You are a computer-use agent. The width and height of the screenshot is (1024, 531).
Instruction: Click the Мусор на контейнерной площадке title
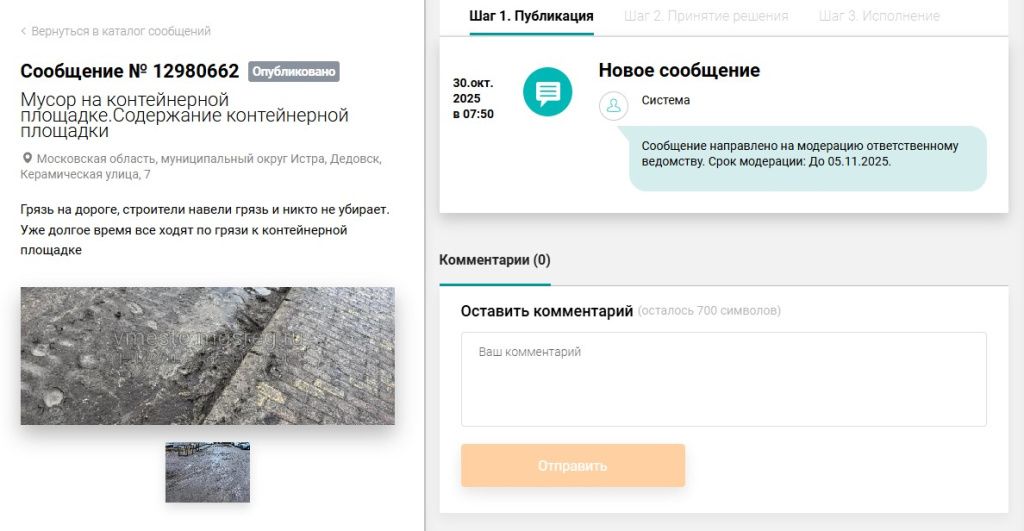pos(184,115)
